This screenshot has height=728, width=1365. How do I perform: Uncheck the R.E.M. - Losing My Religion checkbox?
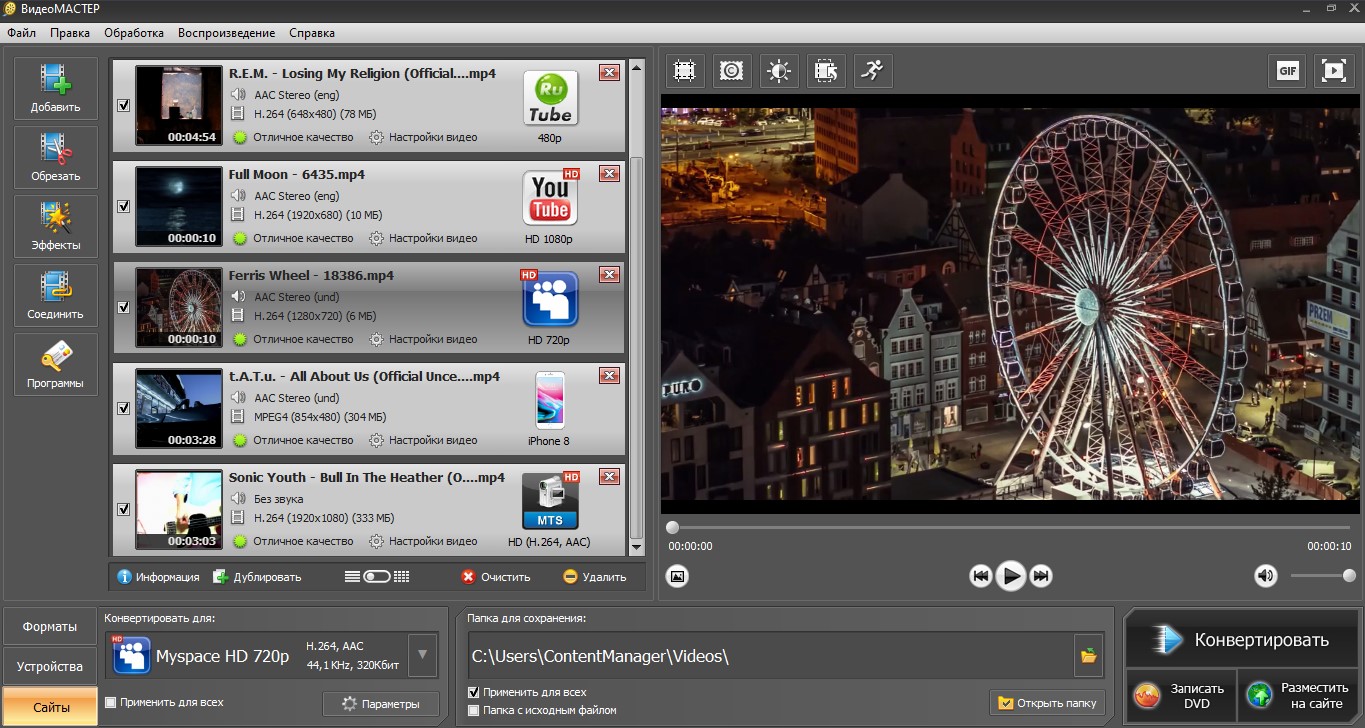(x=123, y=105)
